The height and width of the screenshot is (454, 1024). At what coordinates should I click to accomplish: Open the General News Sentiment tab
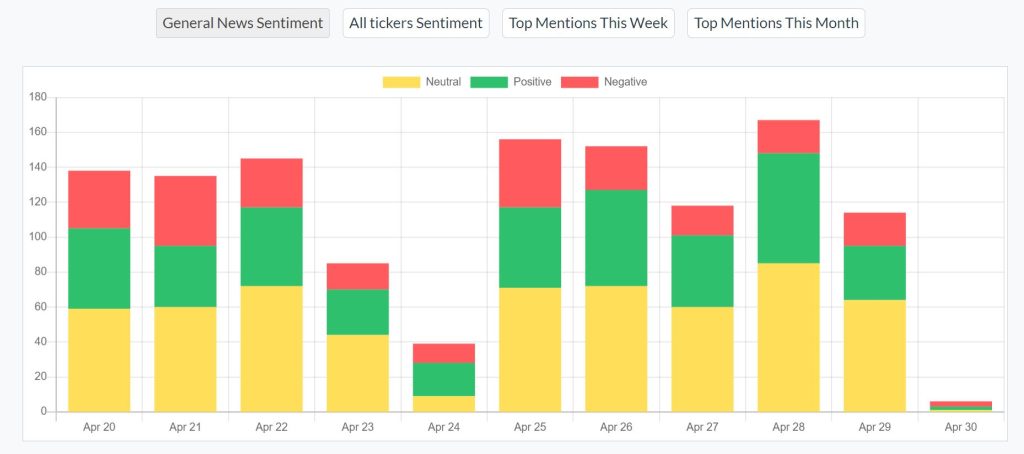[x=243, y=23]
